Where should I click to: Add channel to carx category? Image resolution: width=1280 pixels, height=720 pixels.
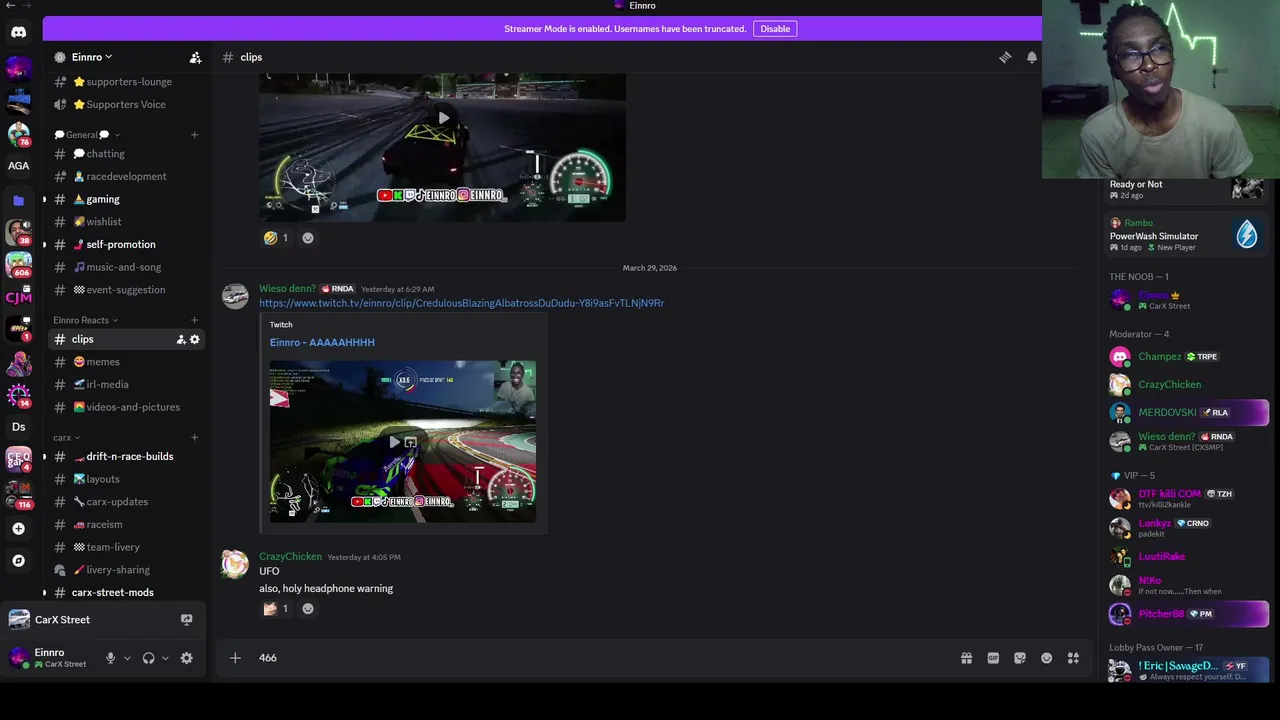pyautogui.click(x=194, y=438)
